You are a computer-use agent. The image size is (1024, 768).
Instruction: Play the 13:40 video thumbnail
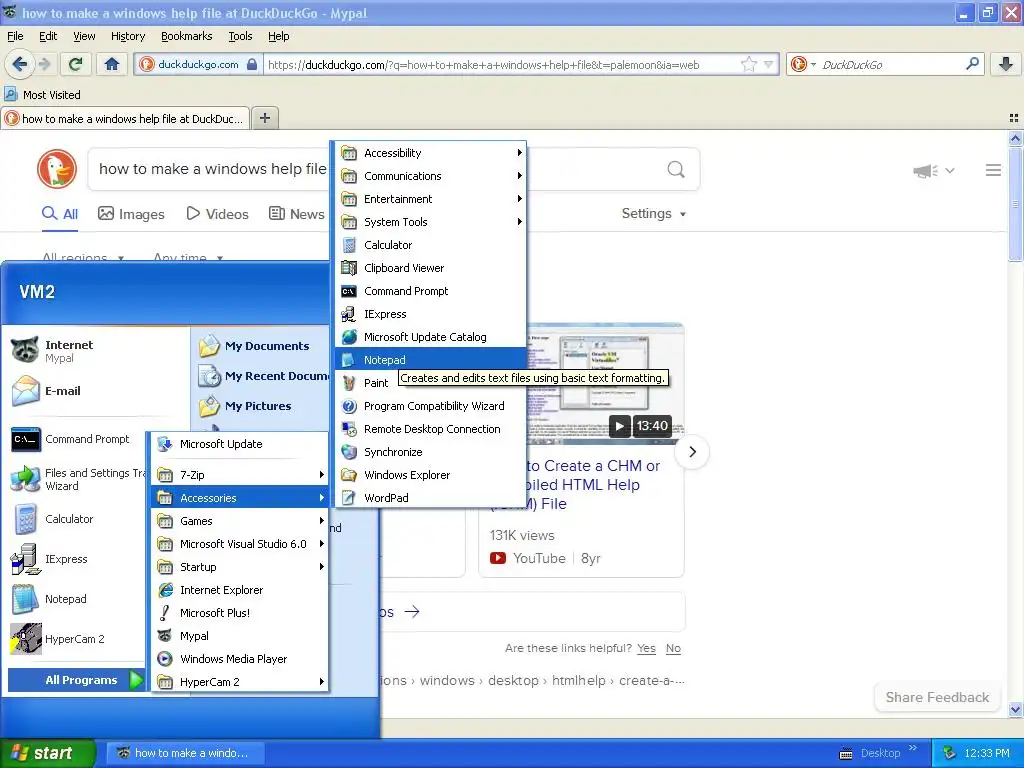click(x=619, y=426)
